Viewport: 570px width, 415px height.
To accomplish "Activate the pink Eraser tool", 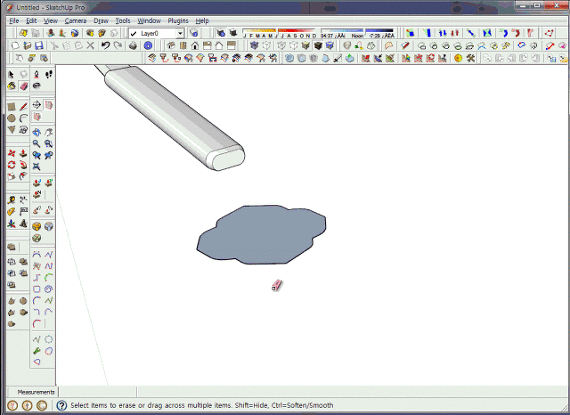I will (24, 86).
